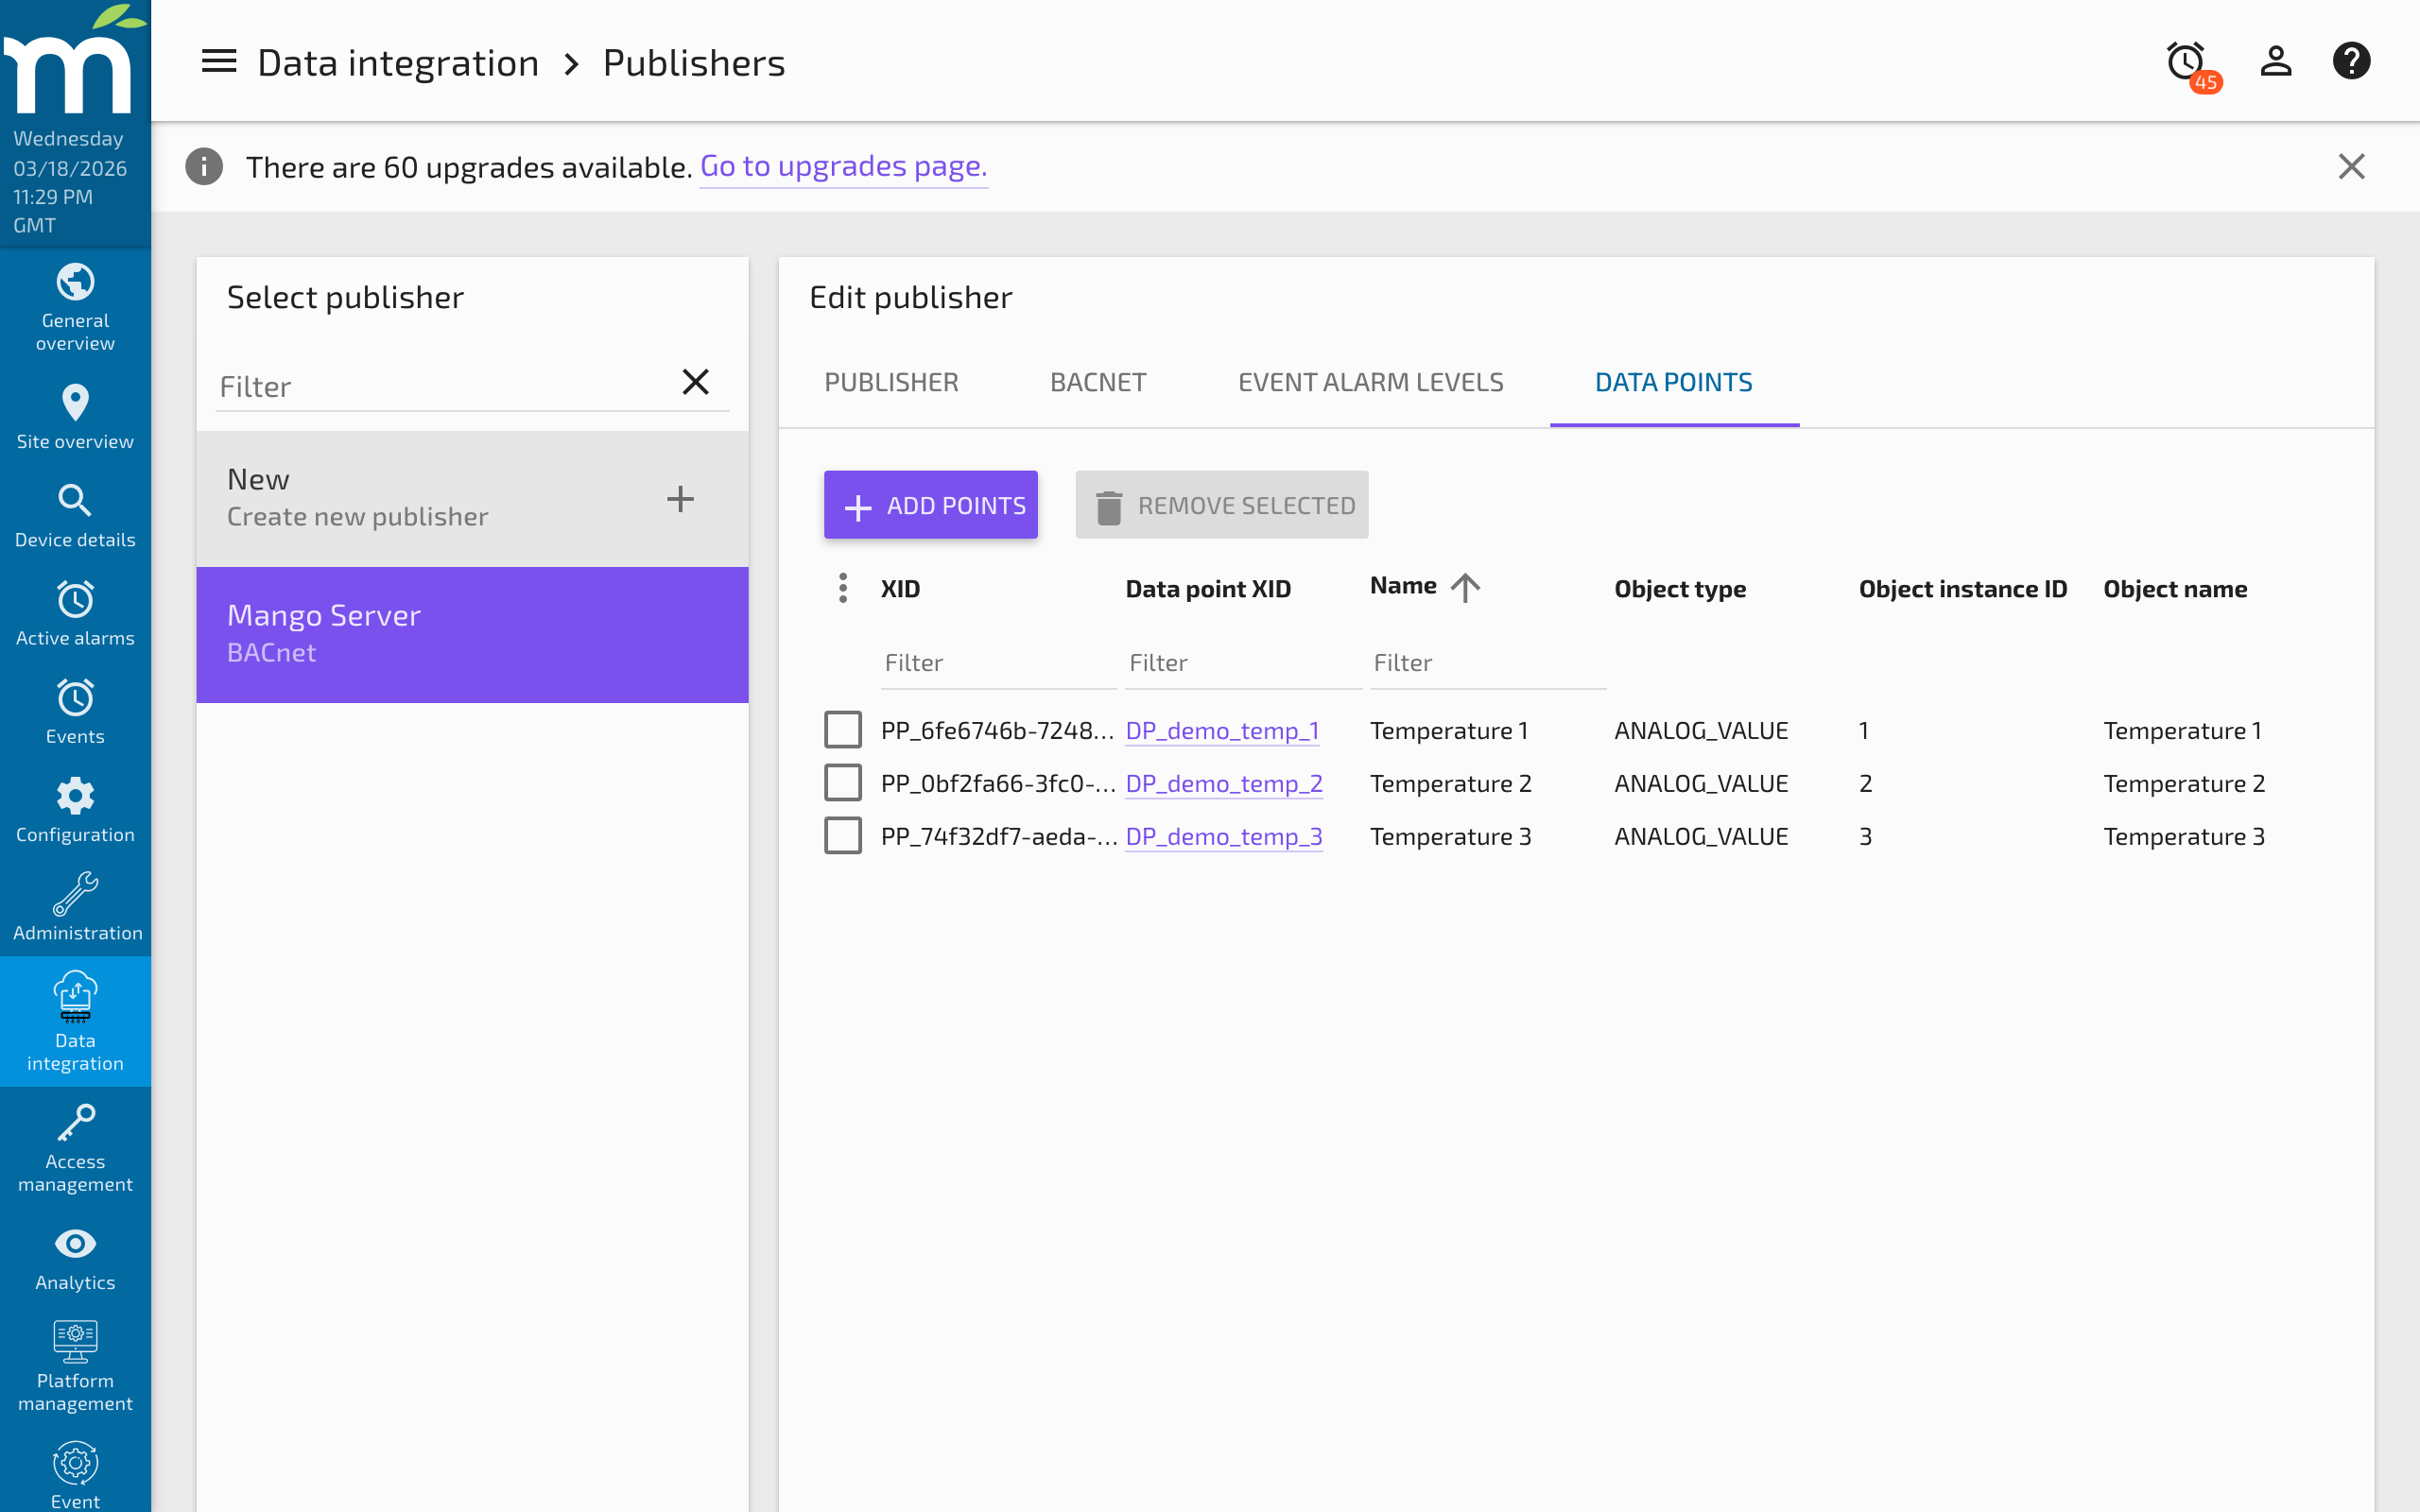
Task: Click the ADD POINTS button
Action: point(930,505)
